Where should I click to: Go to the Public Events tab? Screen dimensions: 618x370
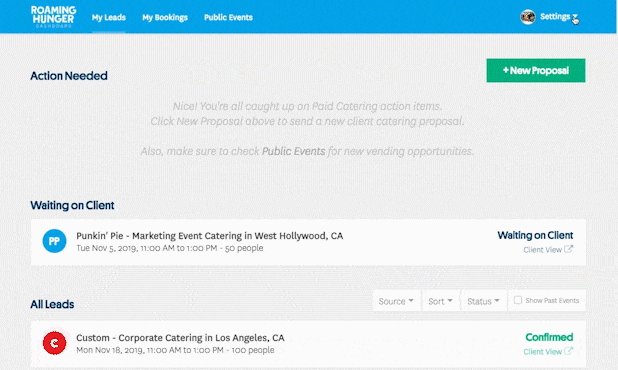[228, 17]
